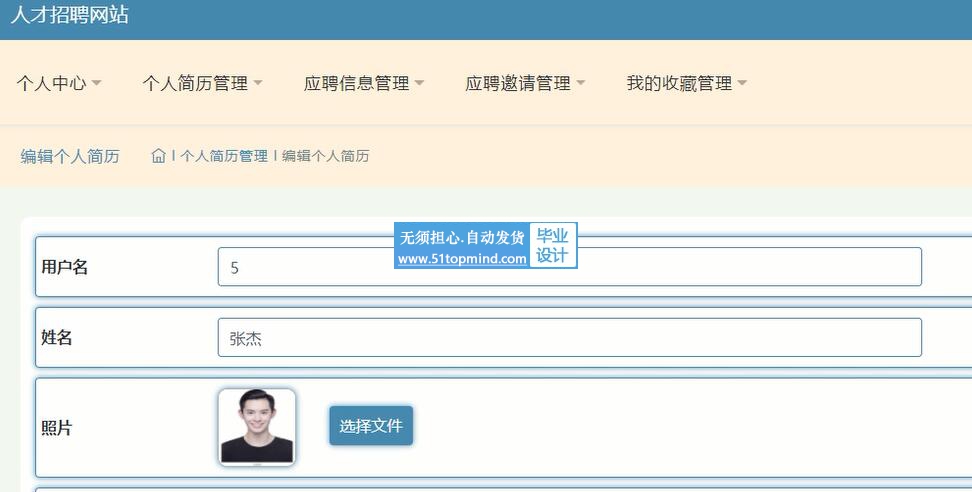Expand the dropdown arrow beside 我的收藏管理

tap(742, 82)
